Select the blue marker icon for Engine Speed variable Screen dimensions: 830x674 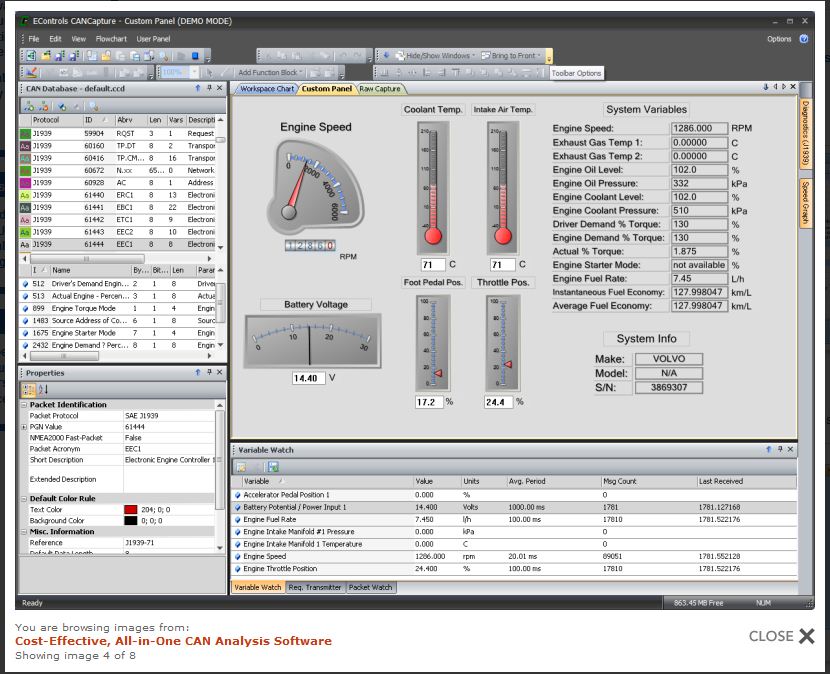238,556
